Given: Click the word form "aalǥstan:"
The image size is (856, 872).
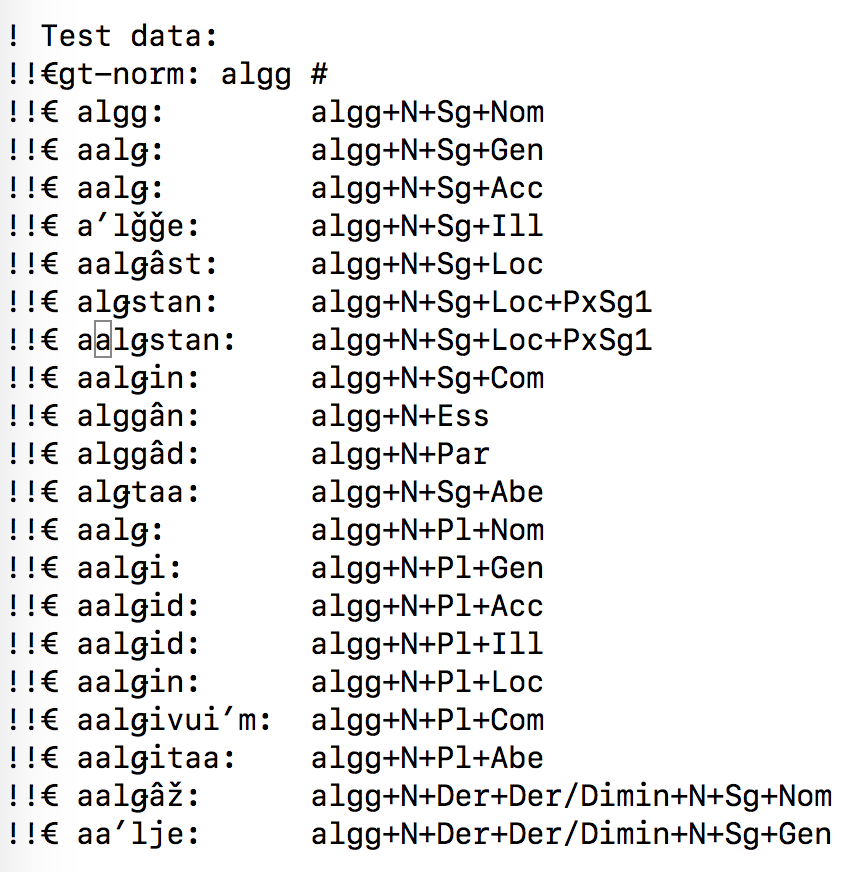Looking at the screenshot, I should (x=155, y=340).
